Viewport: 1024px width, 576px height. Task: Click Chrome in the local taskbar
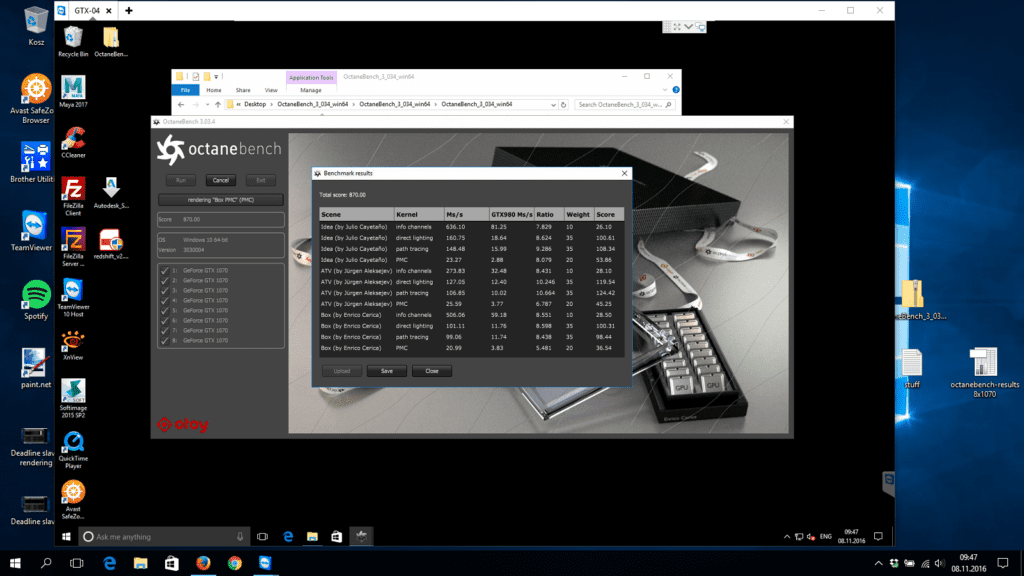234,563
